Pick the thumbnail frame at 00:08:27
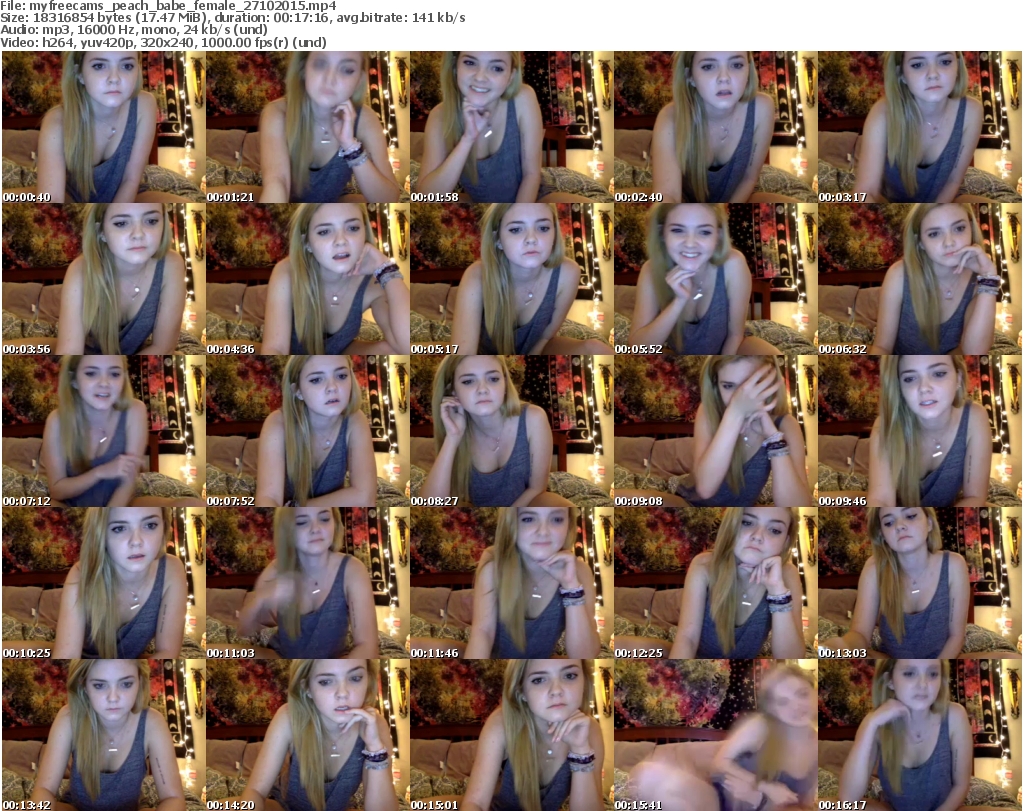This screenshot has width=1024, height=811. coord(511,432)
